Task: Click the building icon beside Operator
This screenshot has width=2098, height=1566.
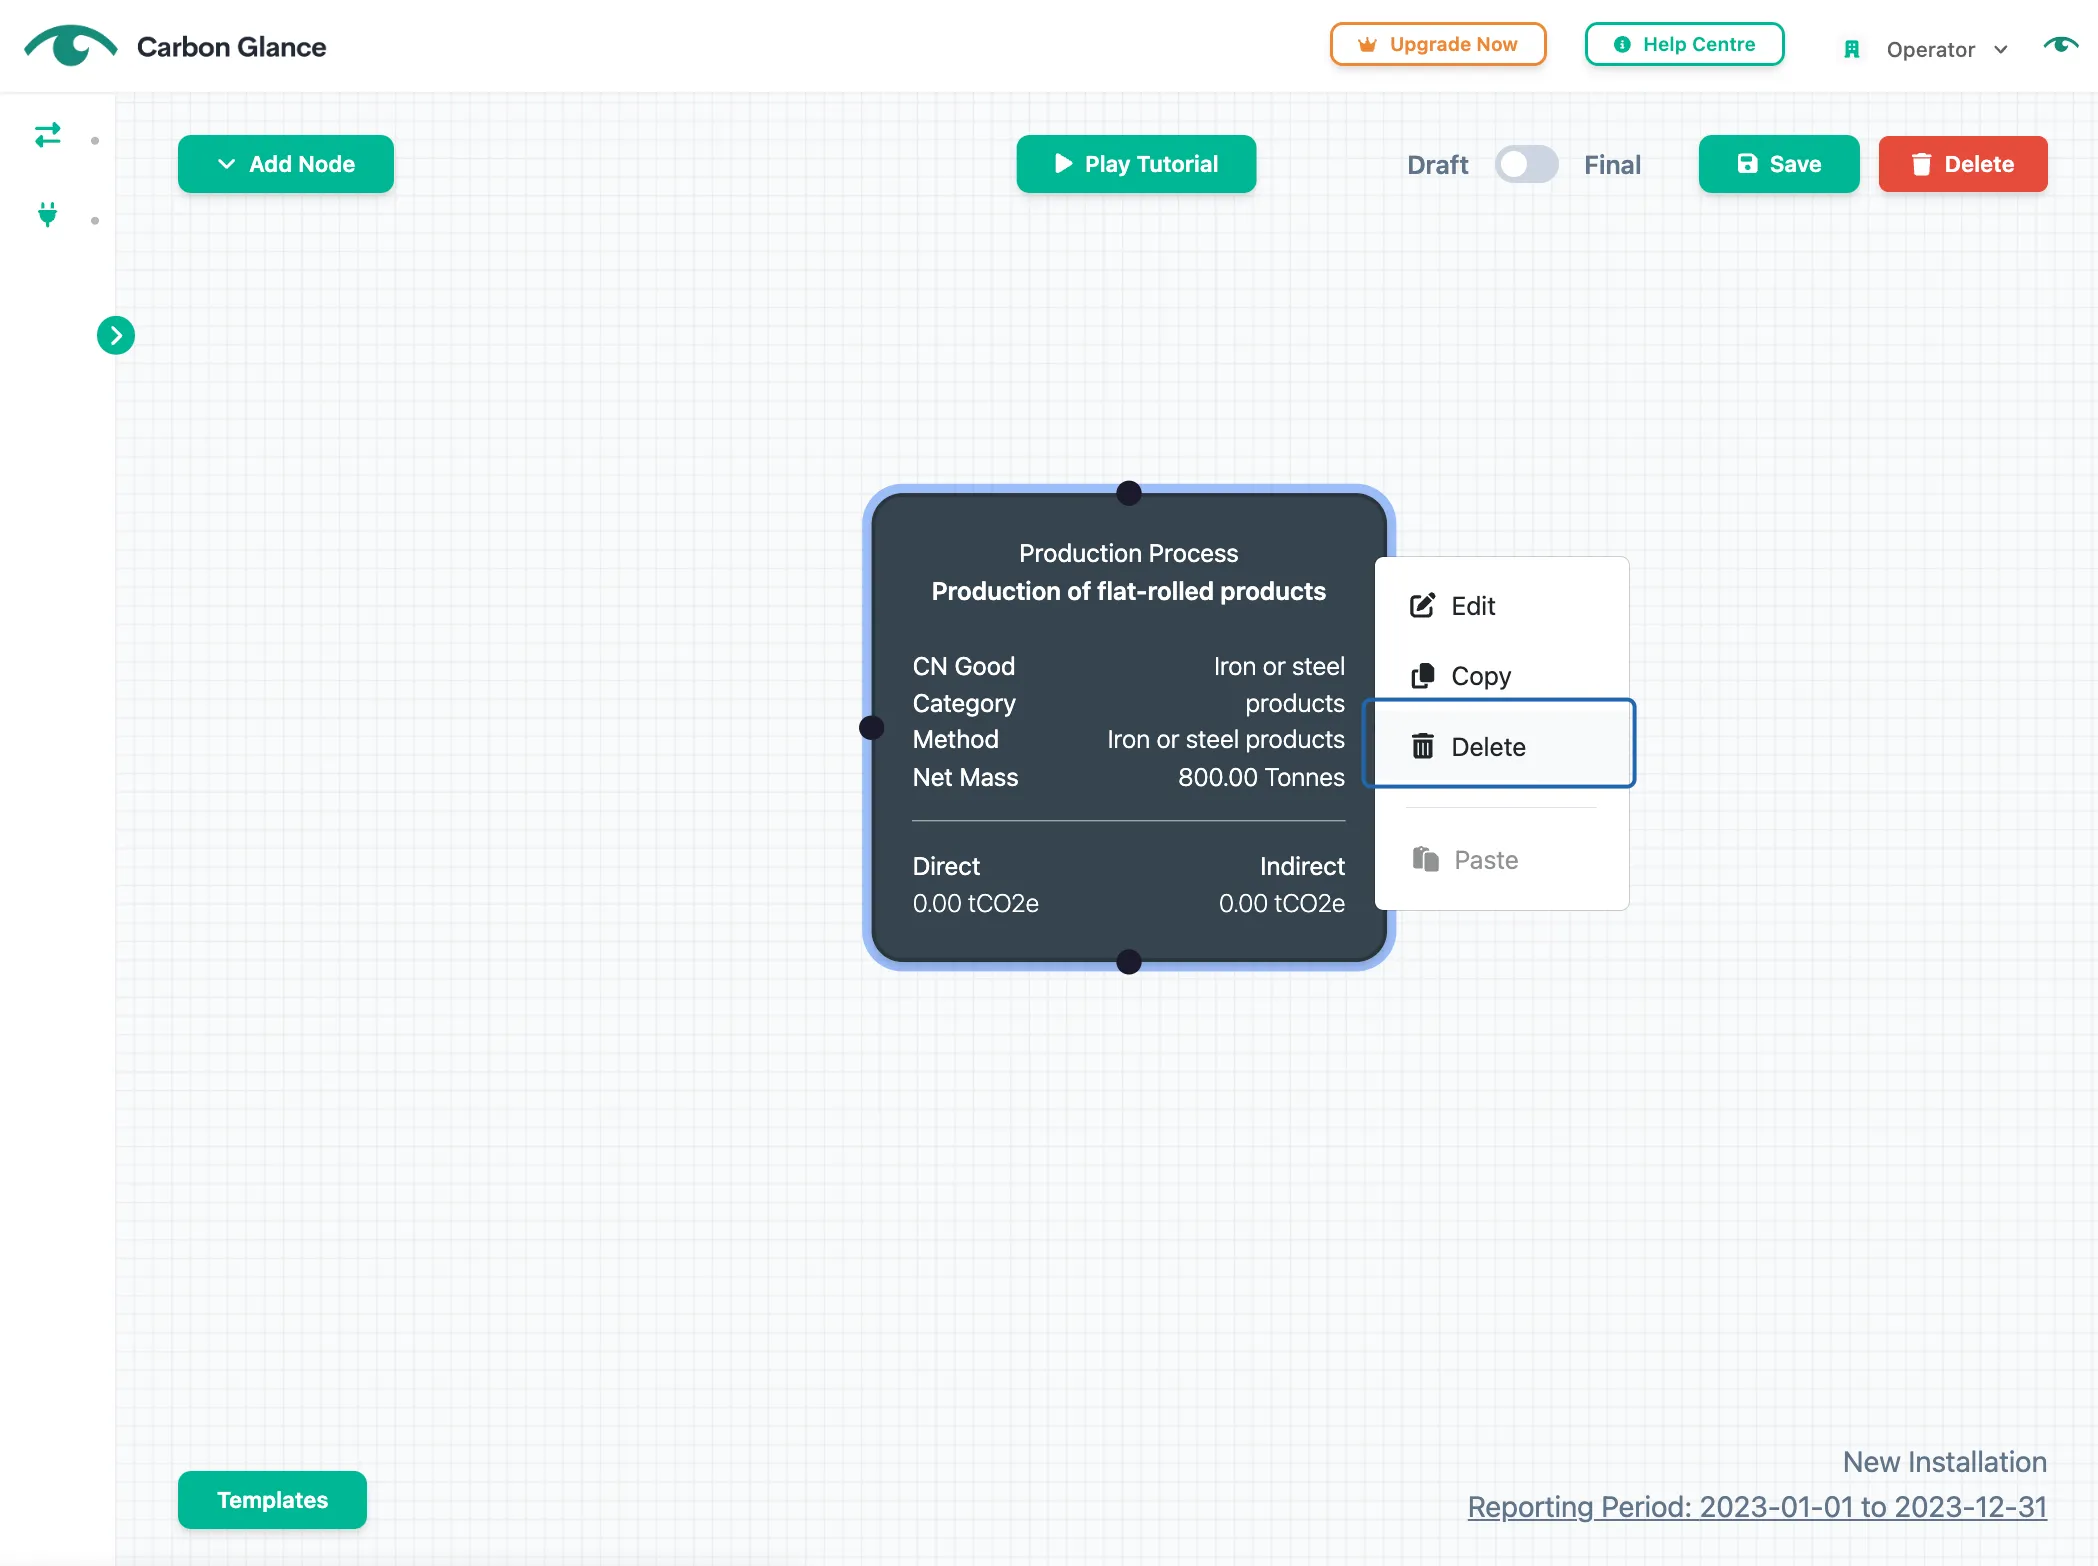Action: pyautogui.click(x=1852, y=49)
